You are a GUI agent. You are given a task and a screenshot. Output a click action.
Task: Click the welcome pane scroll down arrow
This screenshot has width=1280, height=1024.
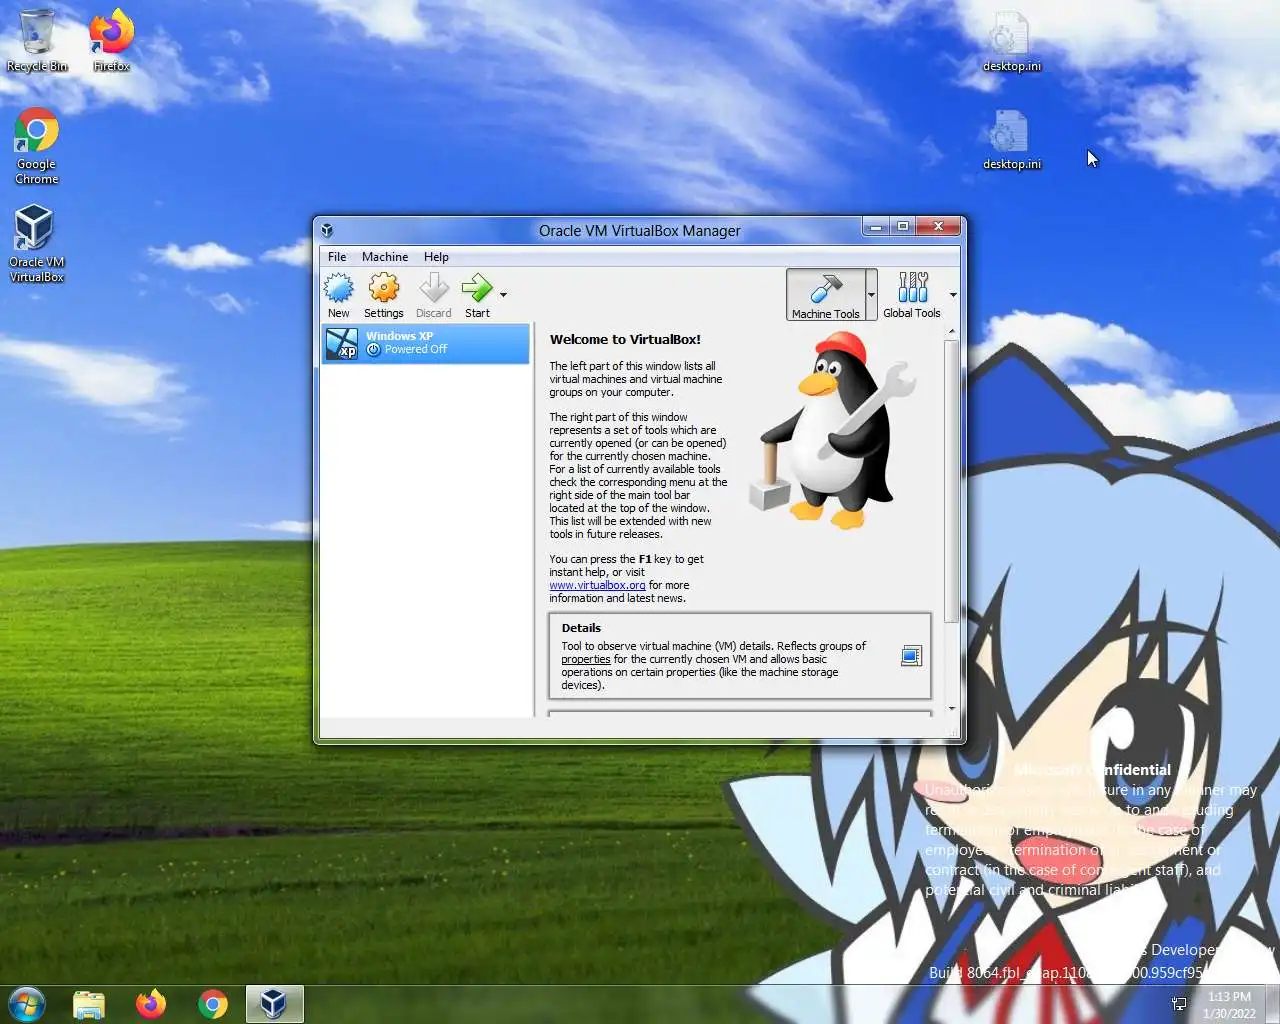[952, 709]
